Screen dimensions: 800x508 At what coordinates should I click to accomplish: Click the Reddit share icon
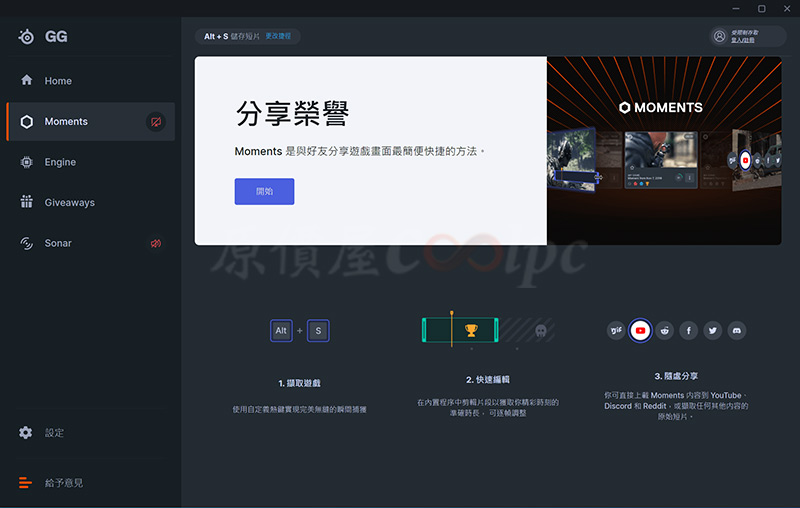click(x=665, y=331)
